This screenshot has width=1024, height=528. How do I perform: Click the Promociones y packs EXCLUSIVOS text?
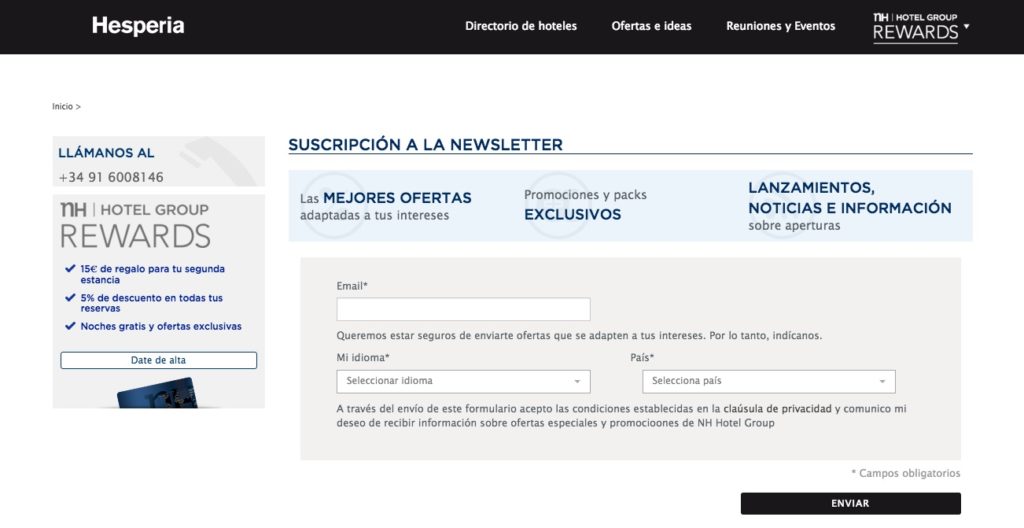point(585,205)
